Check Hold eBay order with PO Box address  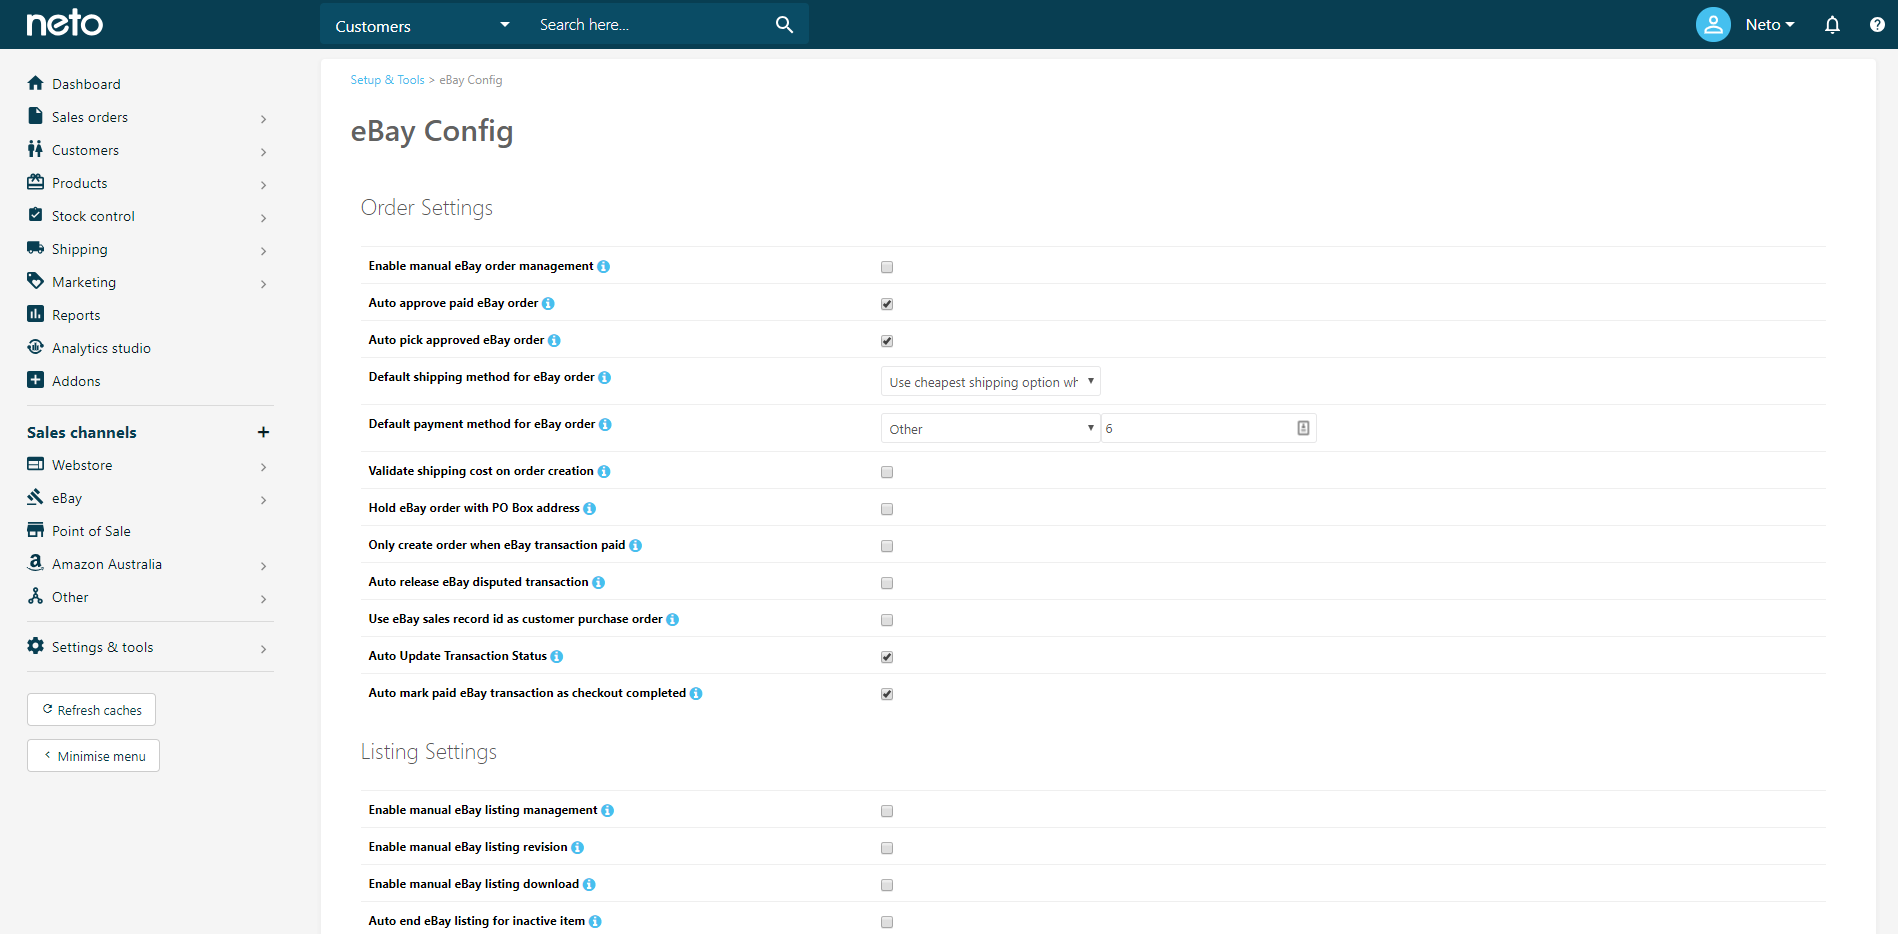tap(887, 509)
